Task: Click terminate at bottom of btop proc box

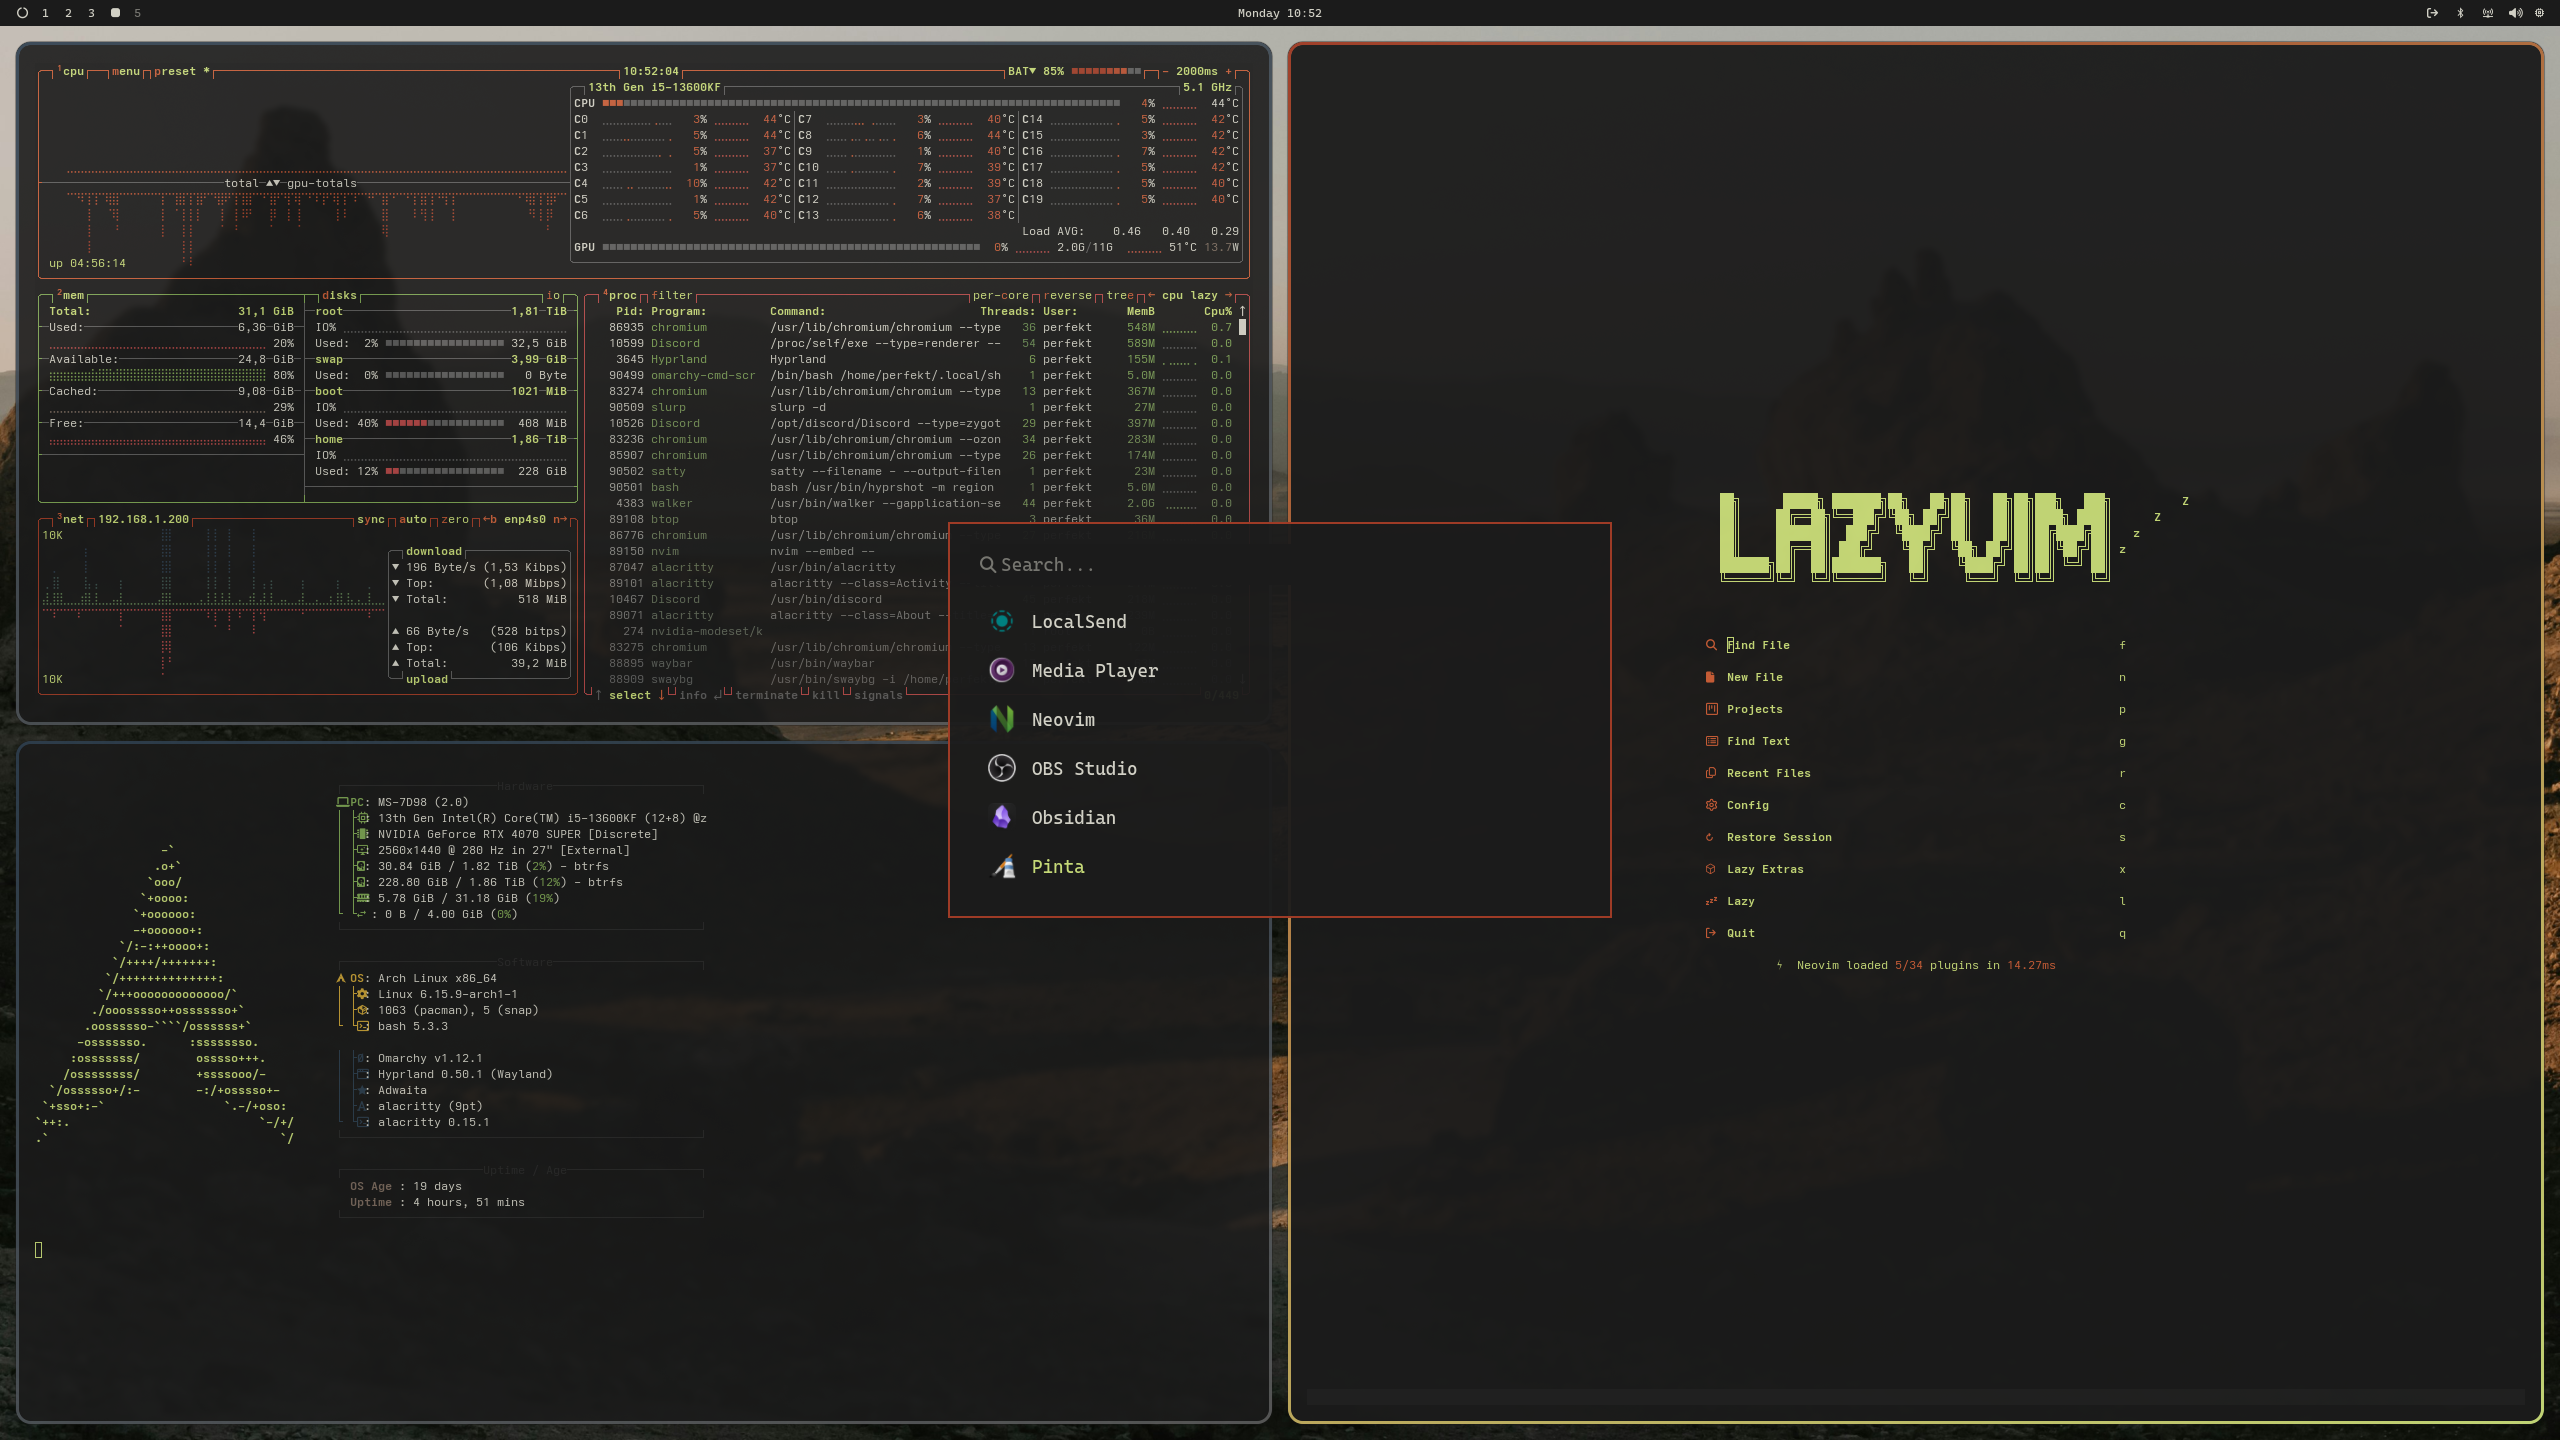Action: click(x=767, y=696)
